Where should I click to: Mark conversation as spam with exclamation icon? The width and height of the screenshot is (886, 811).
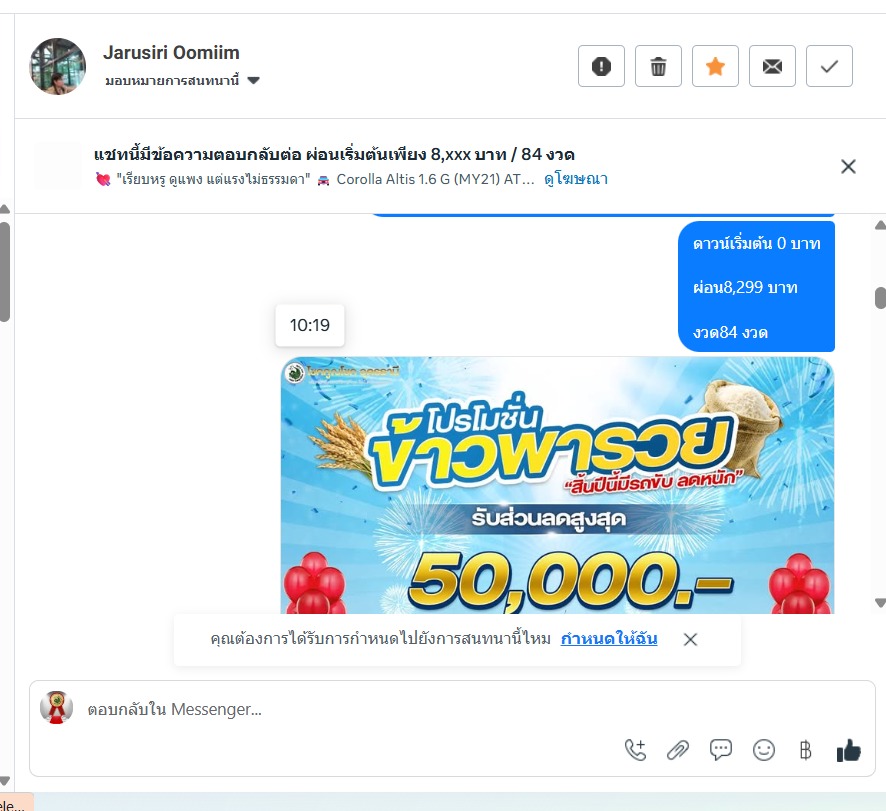coord(601,66)
